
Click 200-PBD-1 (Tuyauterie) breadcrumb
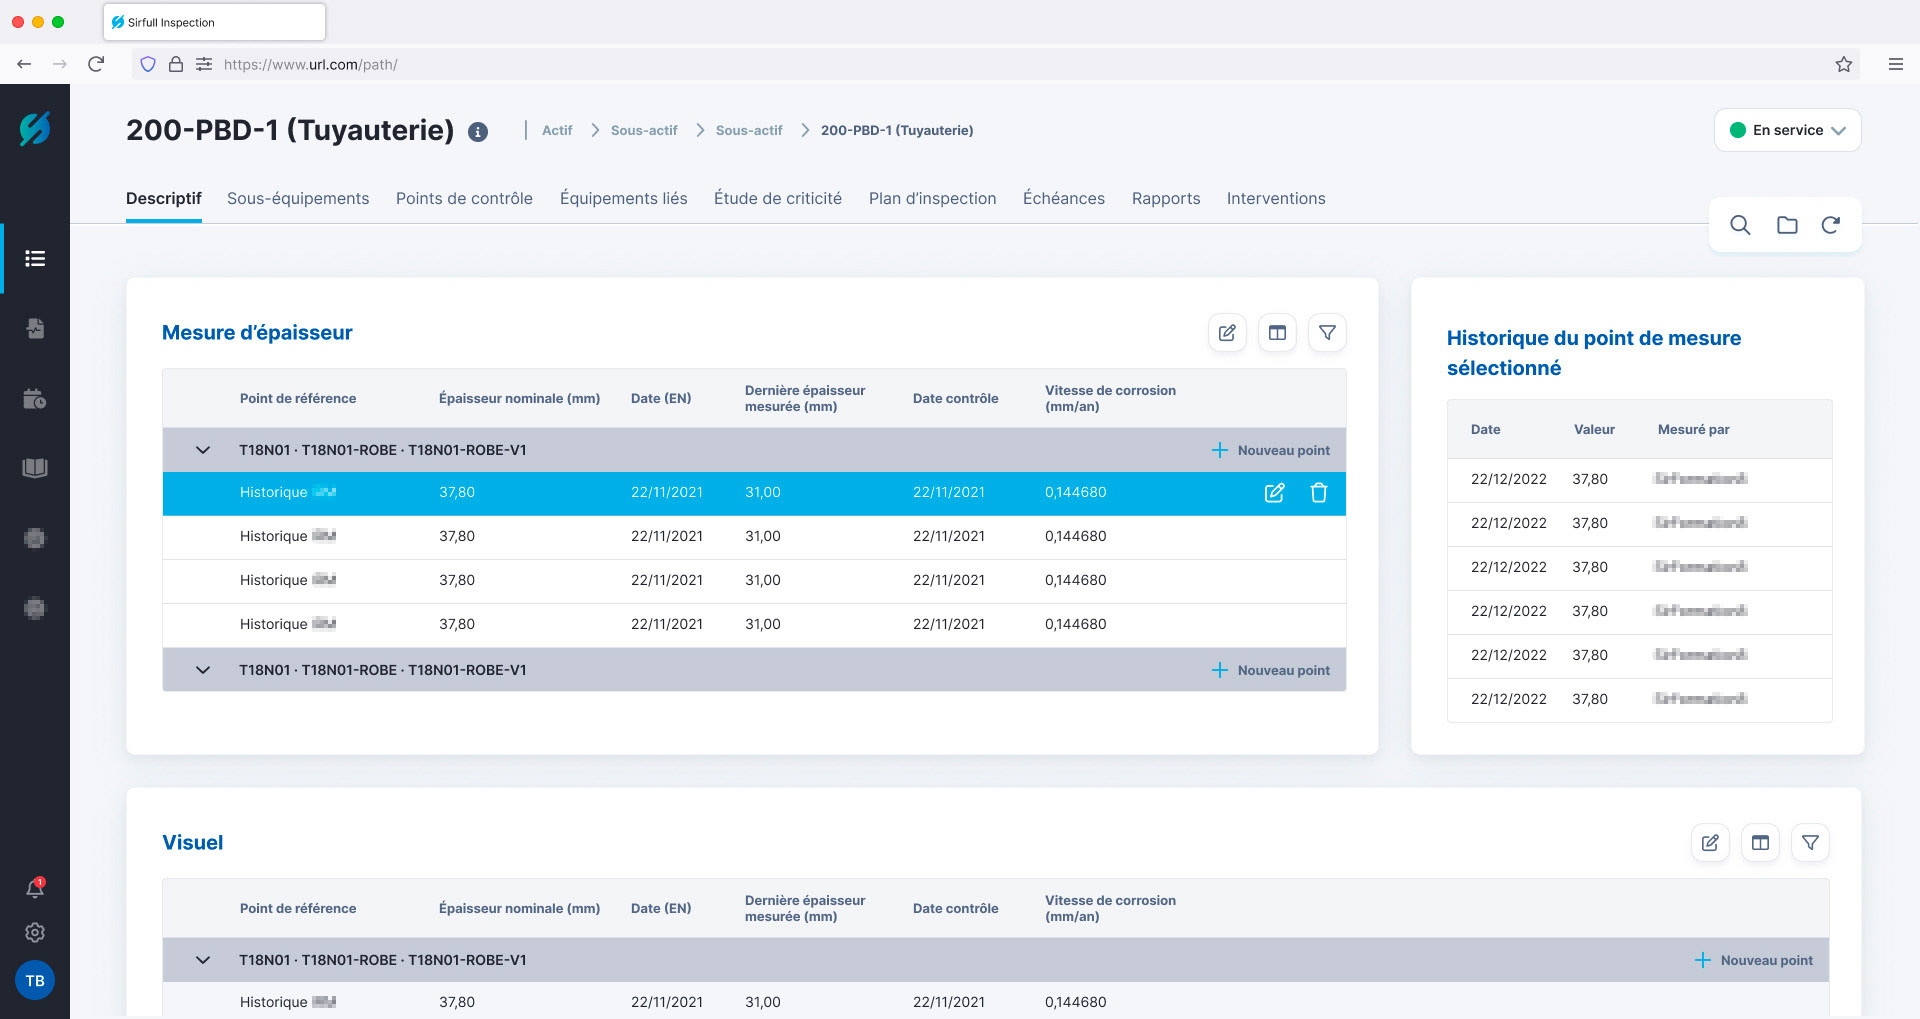[897, 130]
